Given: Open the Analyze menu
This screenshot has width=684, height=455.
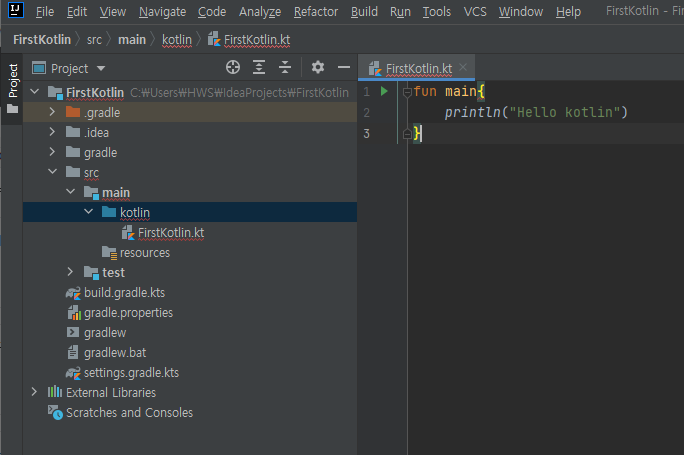Looking at the screenshot, I should pyautogui.click(x=260, y=12).
